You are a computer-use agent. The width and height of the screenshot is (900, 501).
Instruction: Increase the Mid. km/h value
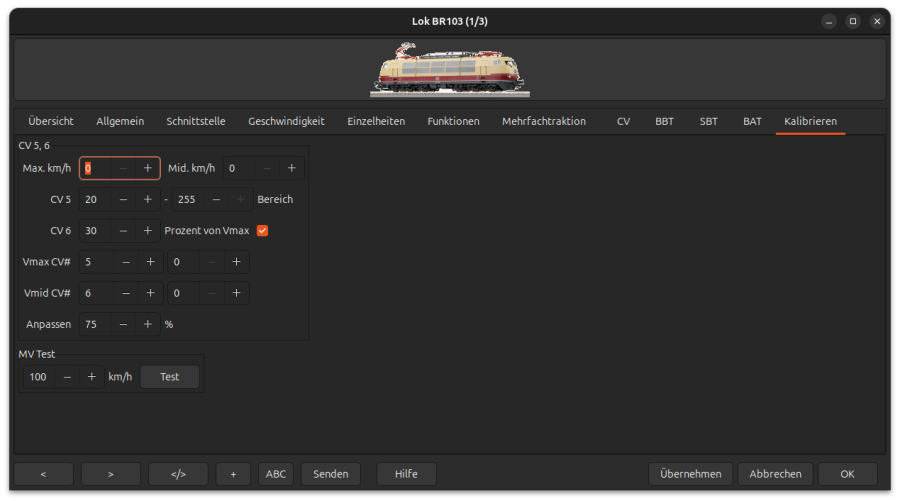(x=291, y=168)
